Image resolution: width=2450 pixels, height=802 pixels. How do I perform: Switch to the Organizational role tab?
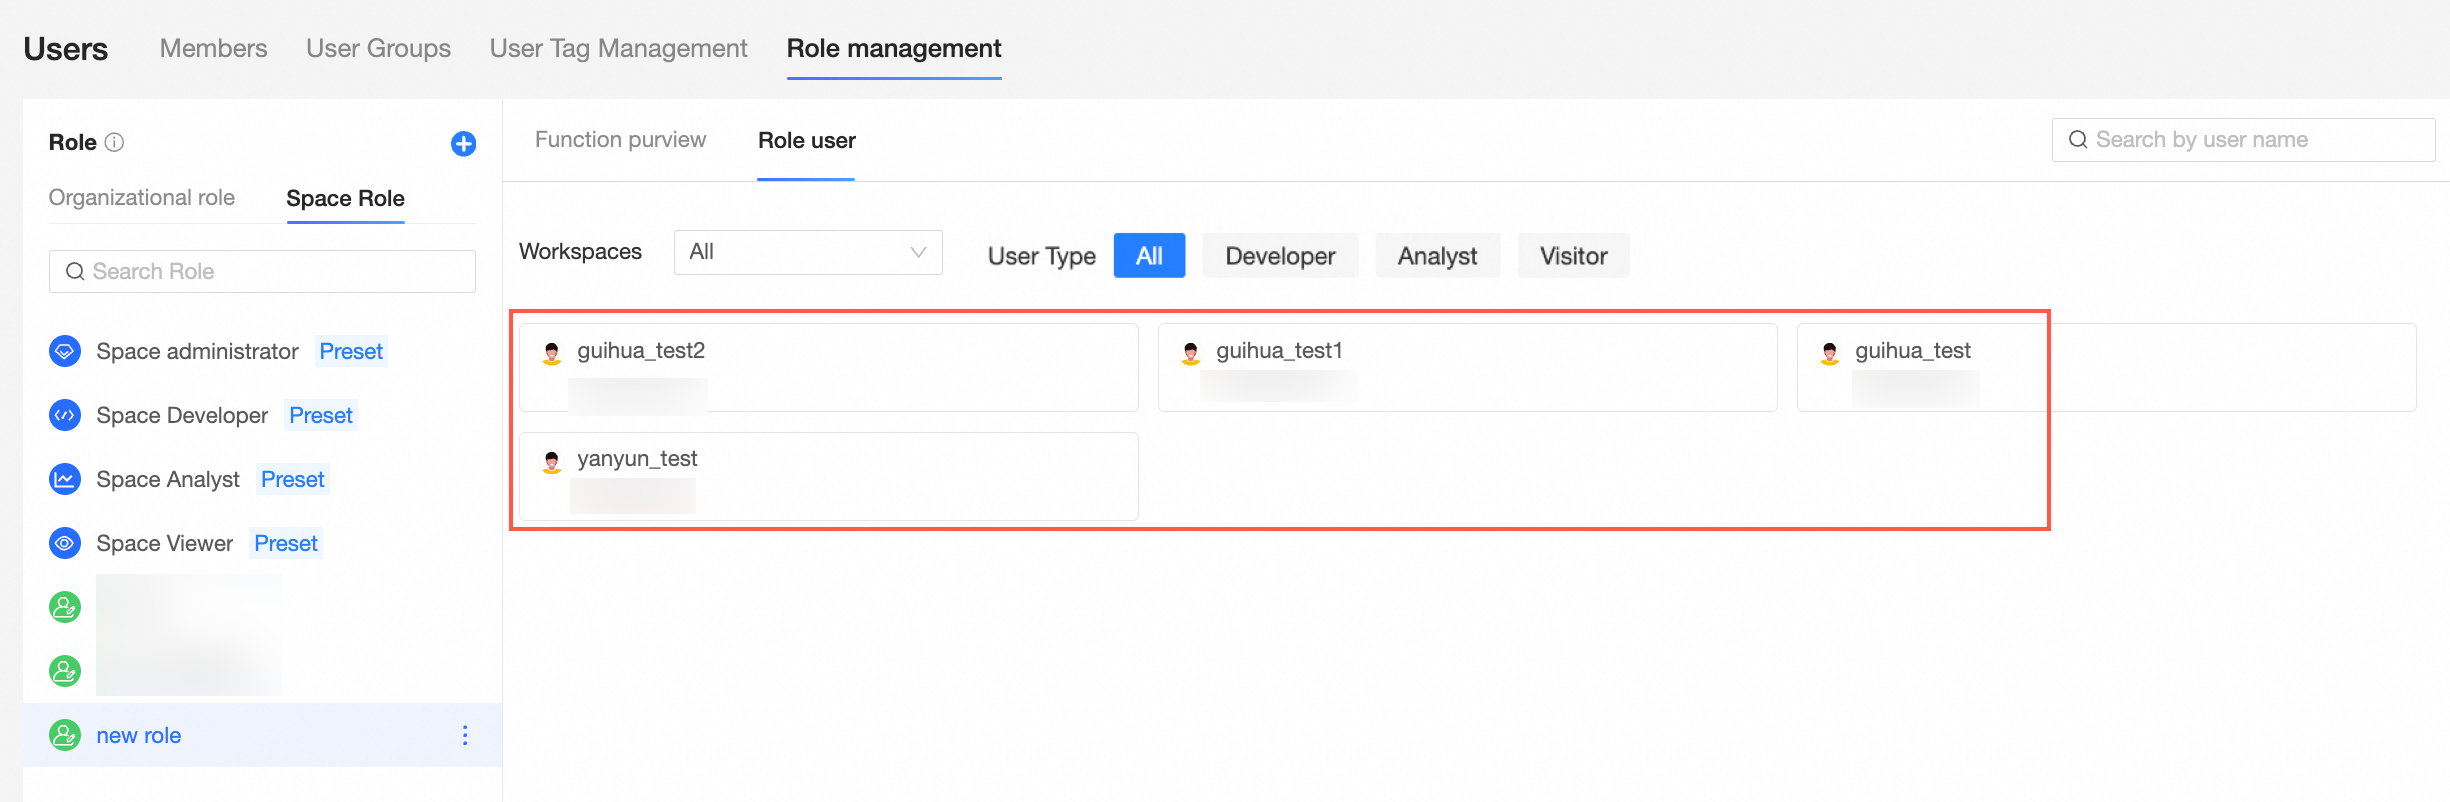point(142,198)
